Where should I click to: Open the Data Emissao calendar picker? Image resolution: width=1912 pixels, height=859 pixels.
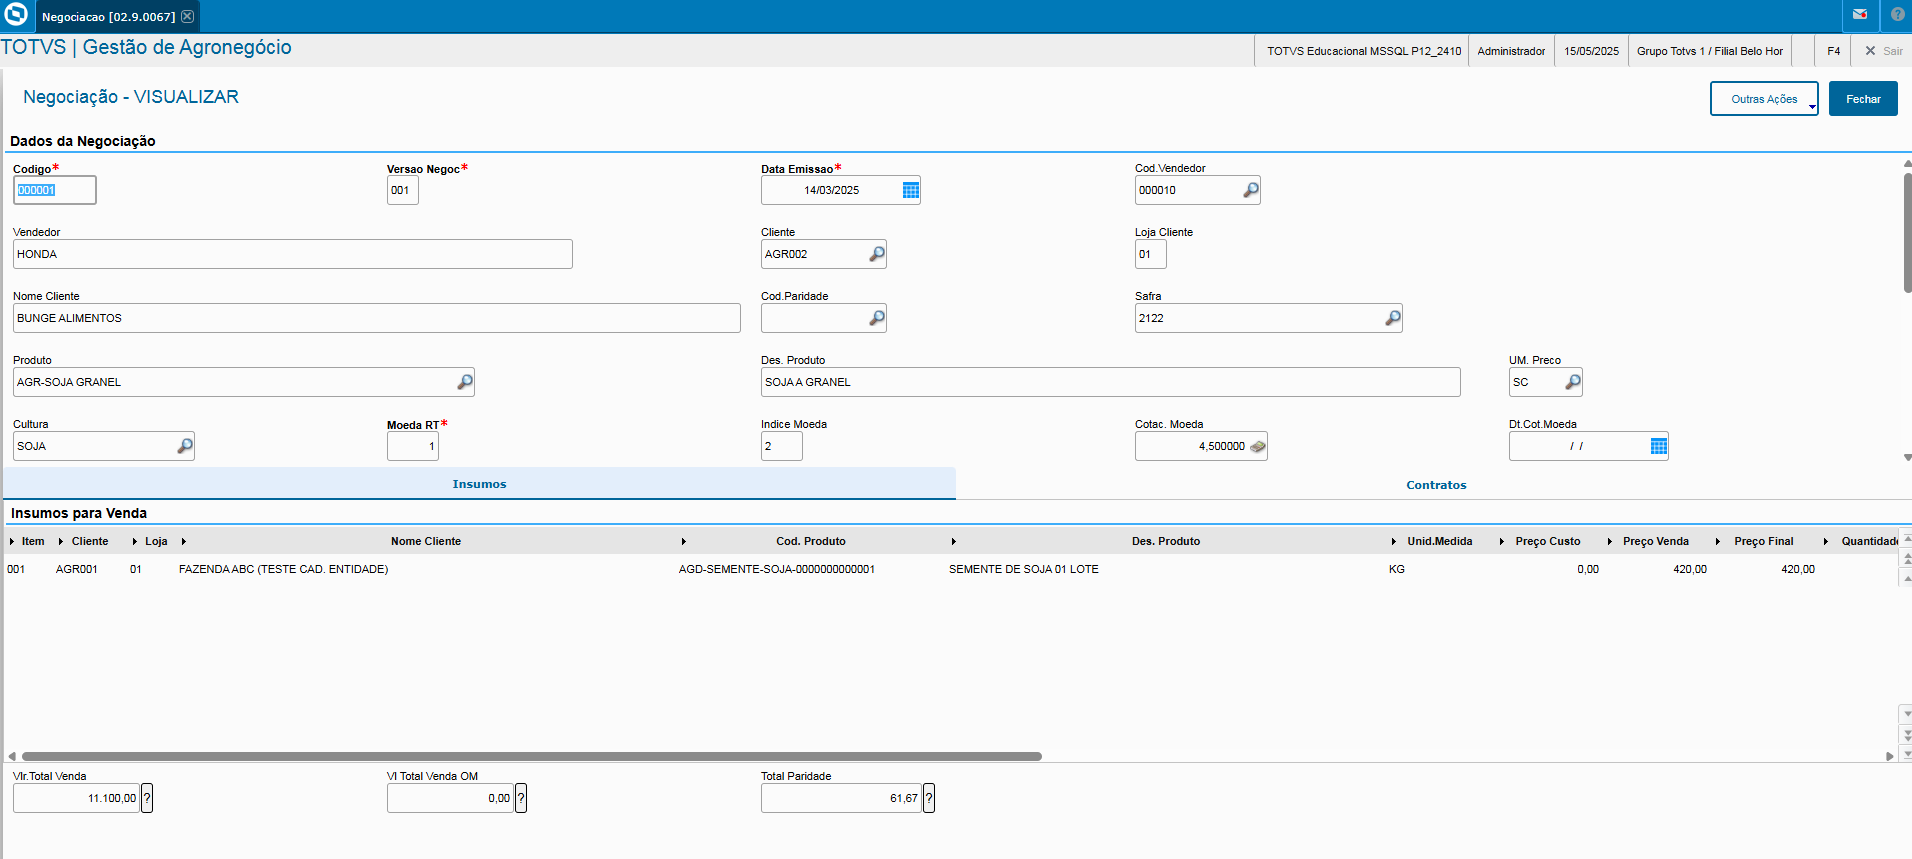(910, 190)
